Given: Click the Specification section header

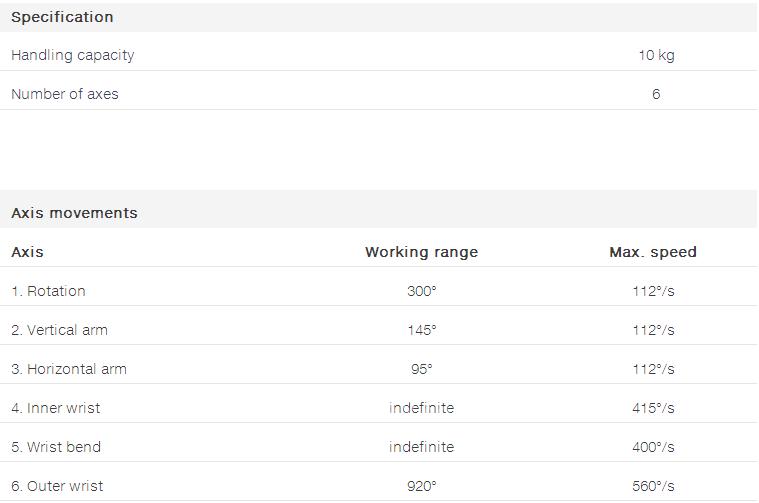Looking at the screenshot, I should click(x=62, y=17).
